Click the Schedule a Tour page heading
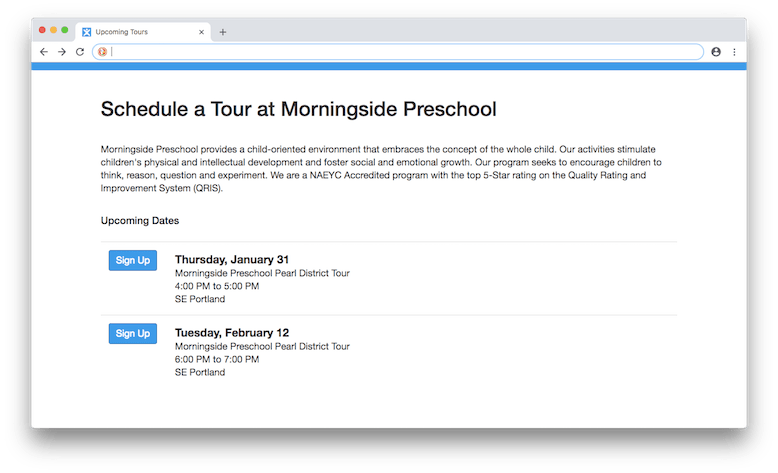 [x=298, y=108]
